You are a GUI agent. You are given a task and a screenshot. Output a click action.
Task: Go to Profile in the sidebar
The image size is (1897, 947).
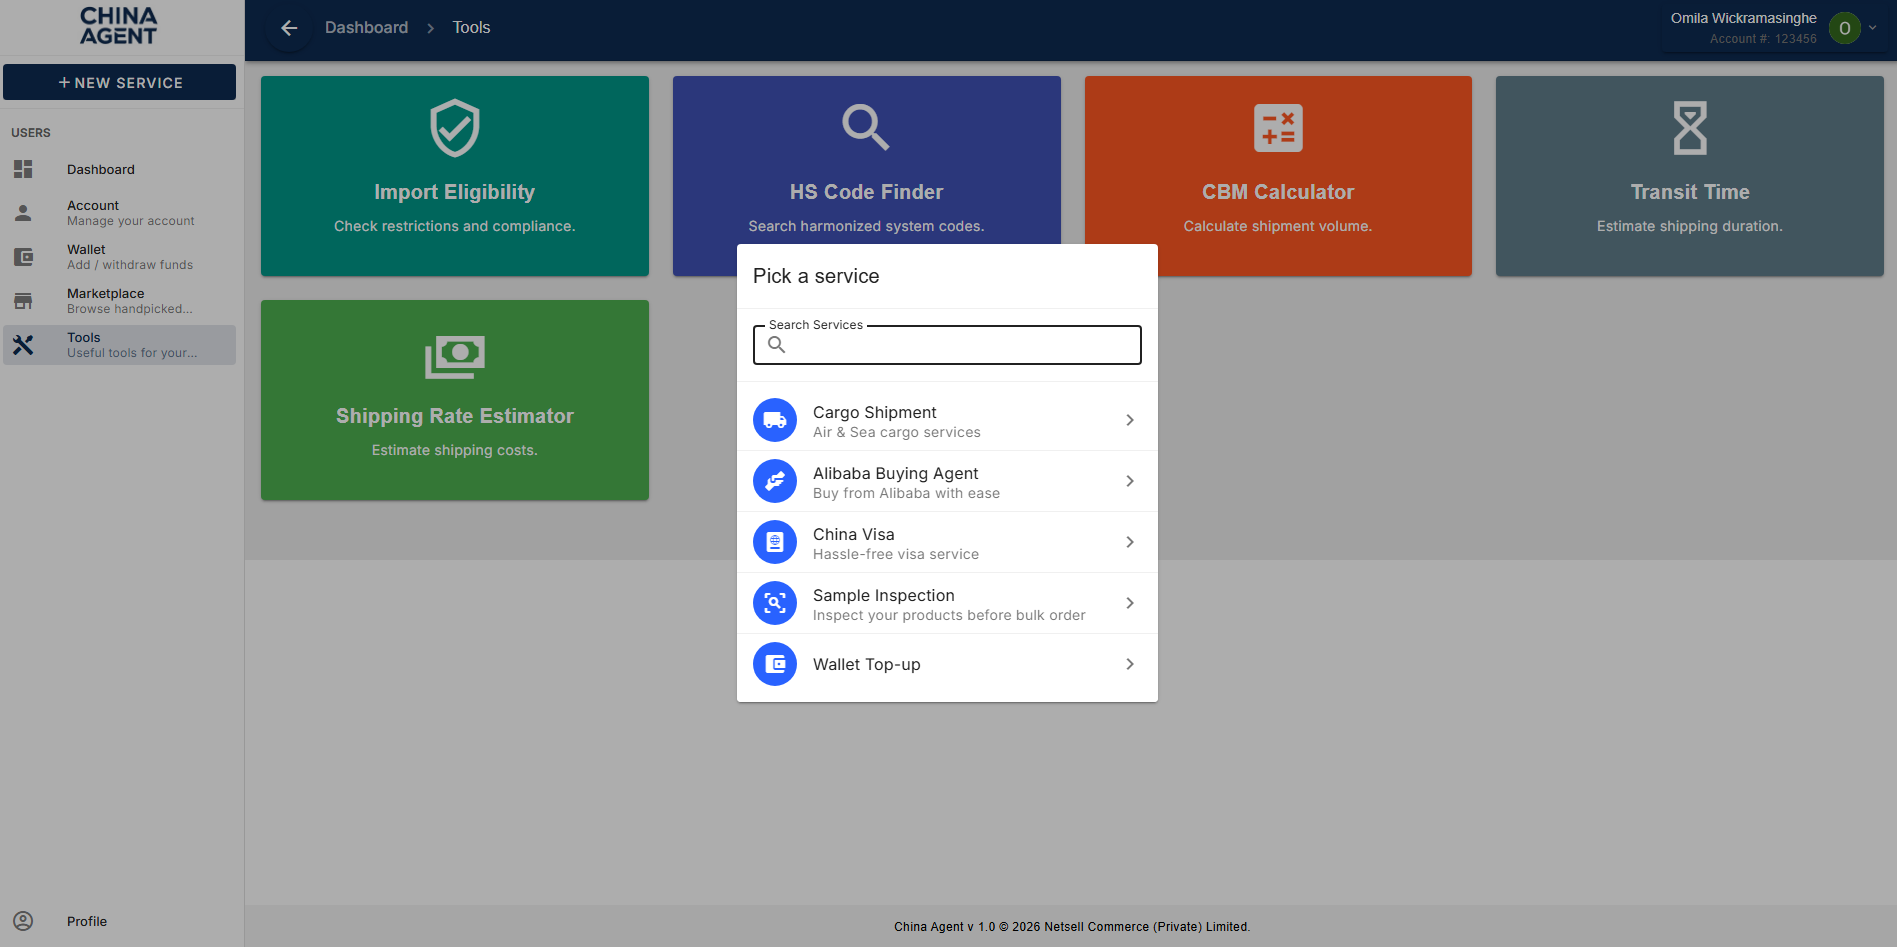click(87, 921)
